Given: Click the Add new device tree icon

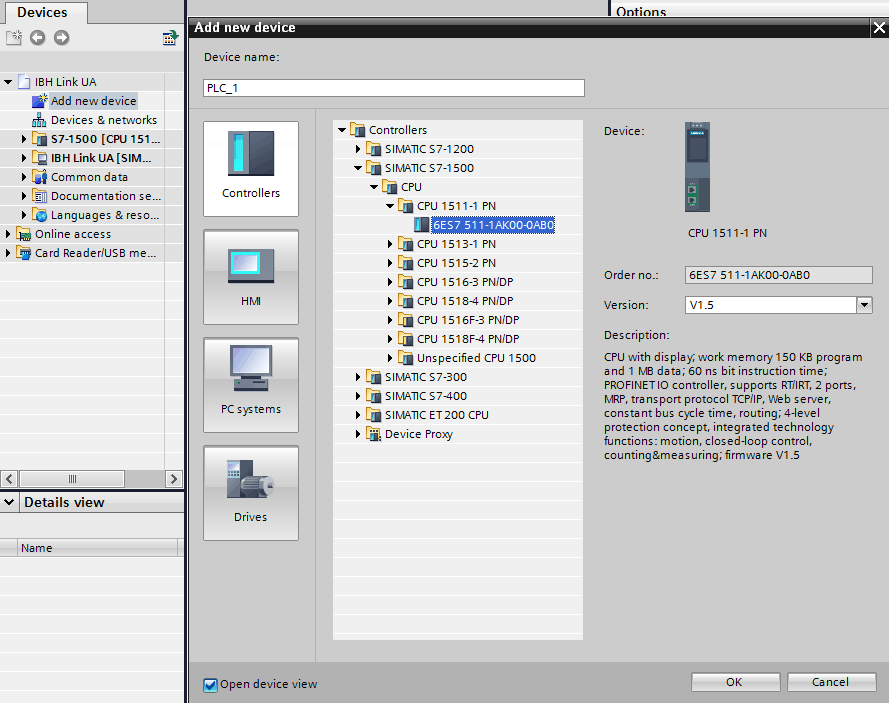Looking at the screenshot, I should pyautogui.click(x=40, y=101).
